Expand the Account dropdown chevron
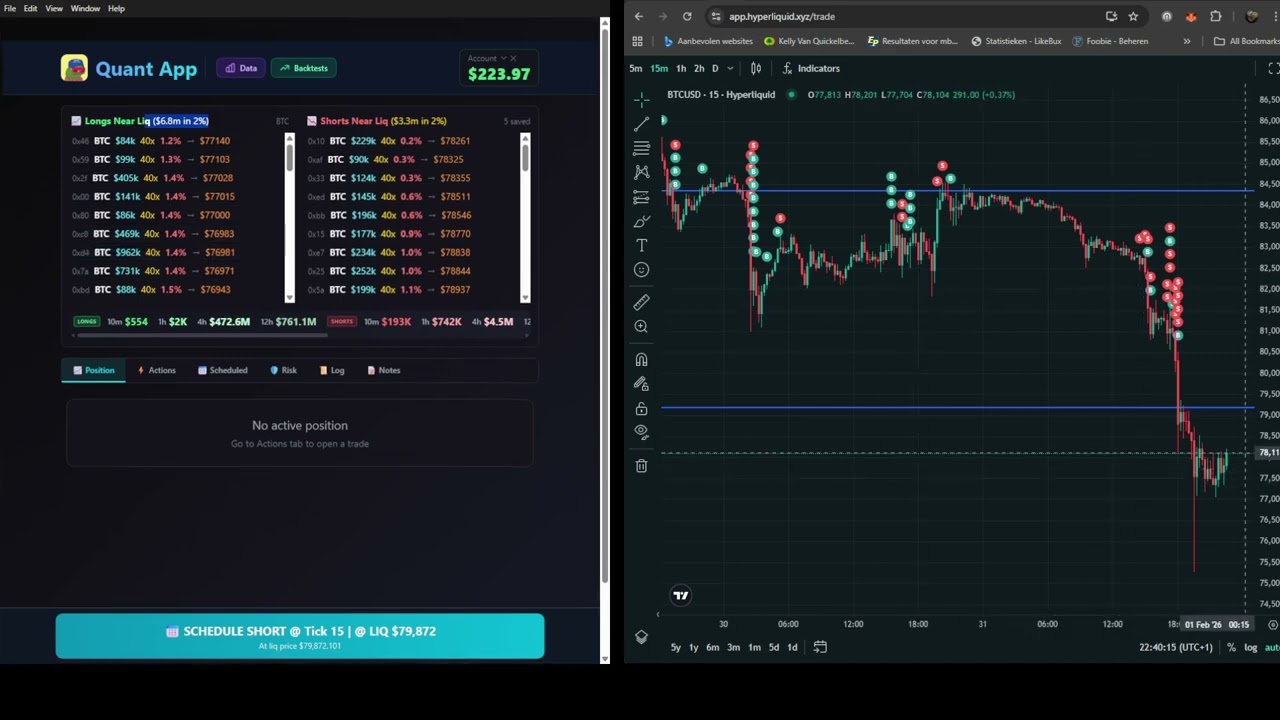Viewport: 1280px width, 720px height. coord(503,58)
